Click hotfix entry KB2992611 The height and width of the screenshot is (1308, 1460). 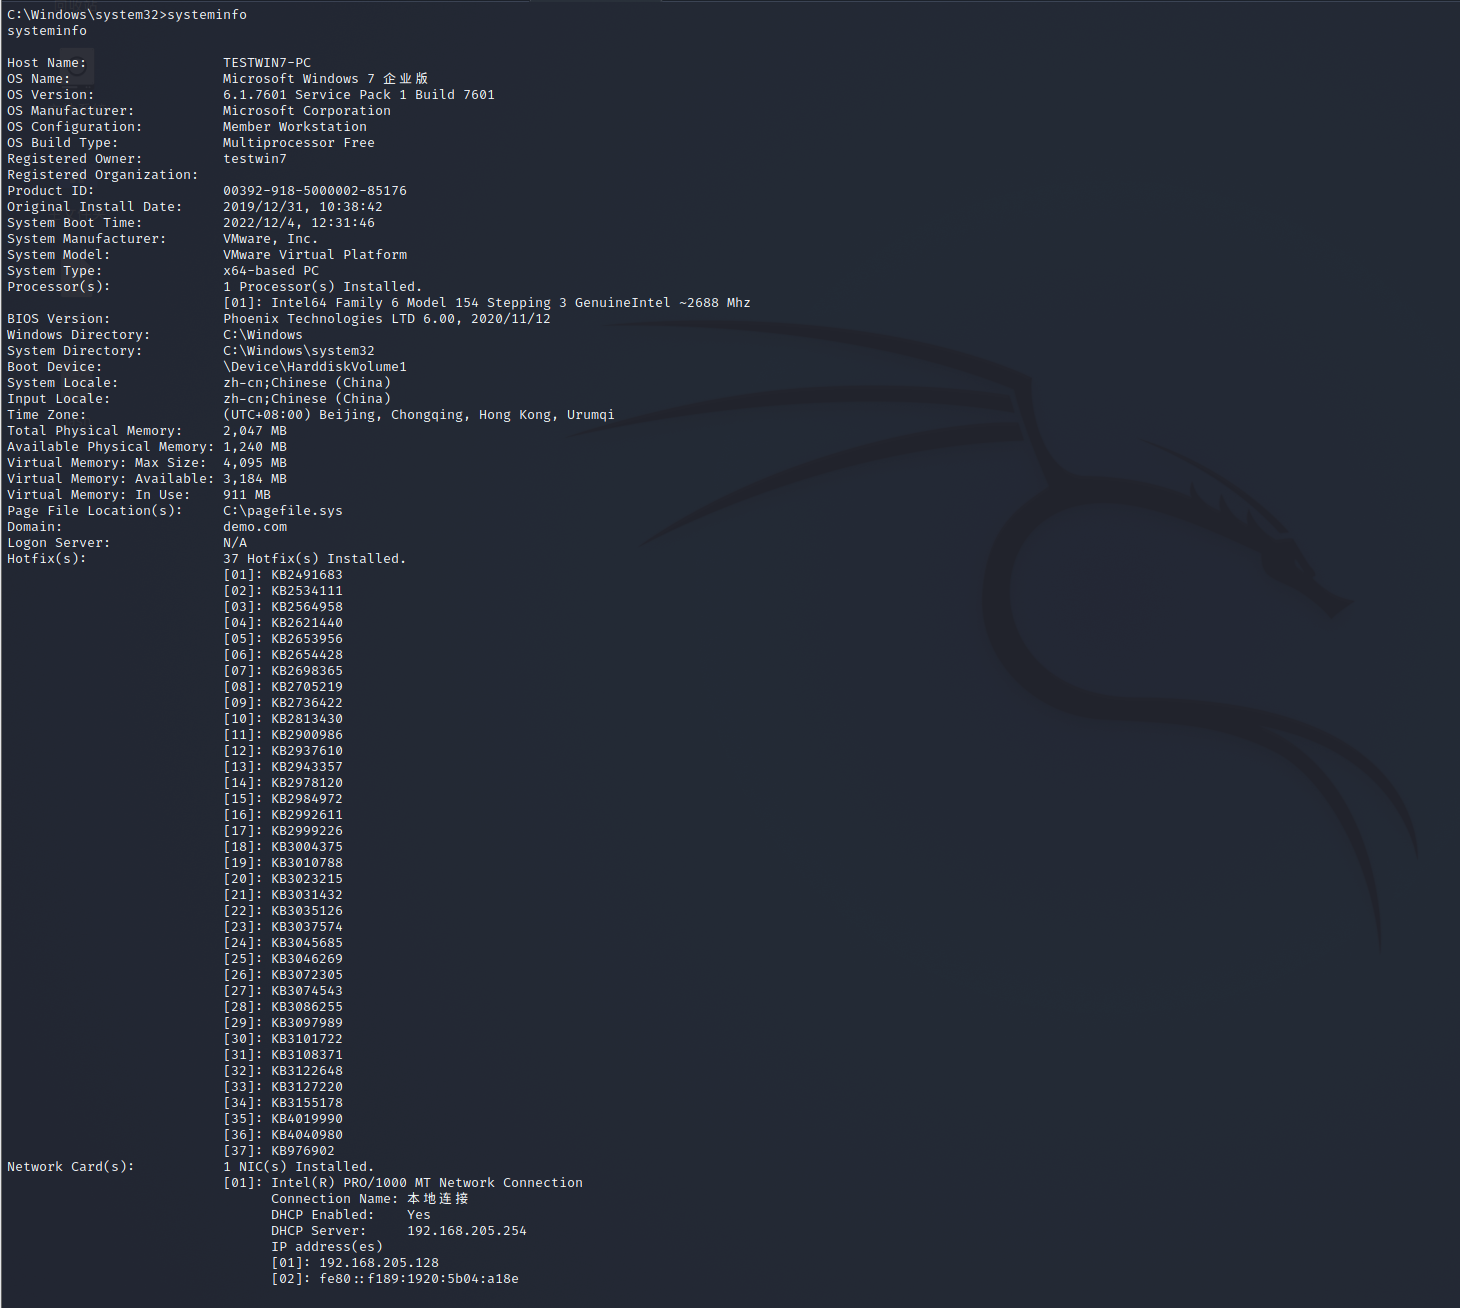click(x=307, y=815)
